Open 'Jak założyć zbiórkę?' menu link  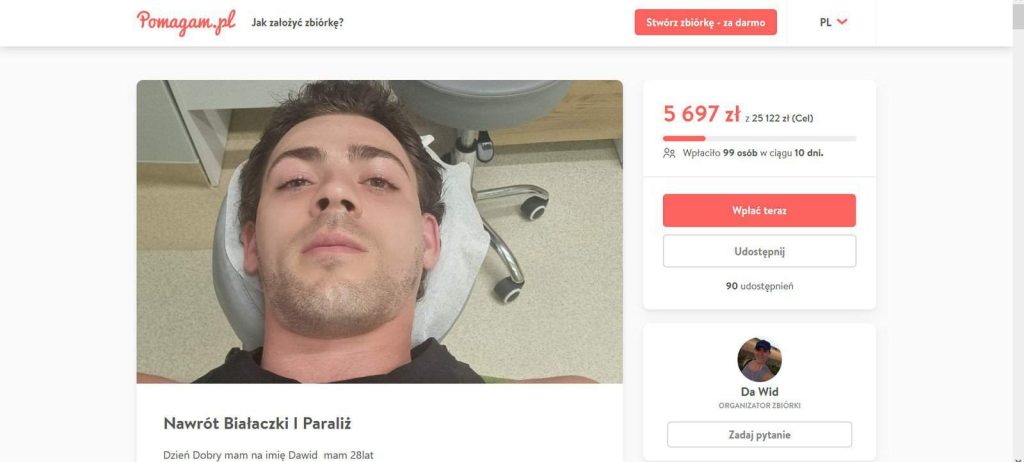(298, 22)
